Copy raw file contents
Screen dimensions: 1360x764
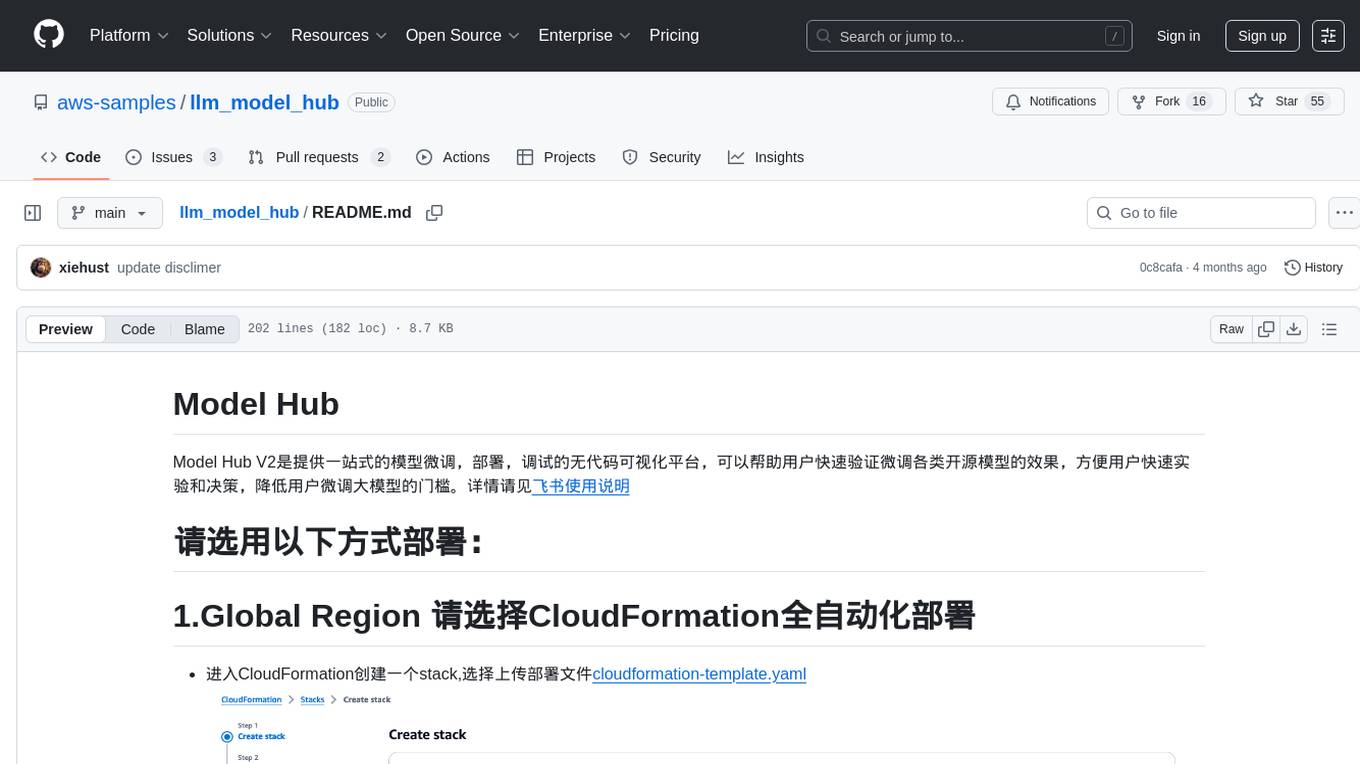click(x=1266, y=329)
